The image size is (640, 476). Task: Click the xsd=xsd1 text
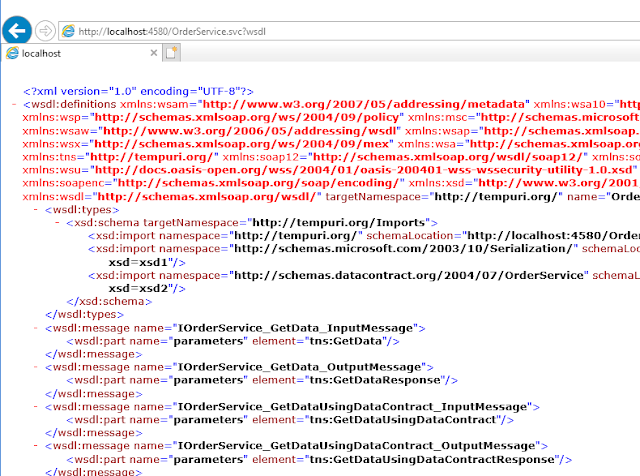138,262
